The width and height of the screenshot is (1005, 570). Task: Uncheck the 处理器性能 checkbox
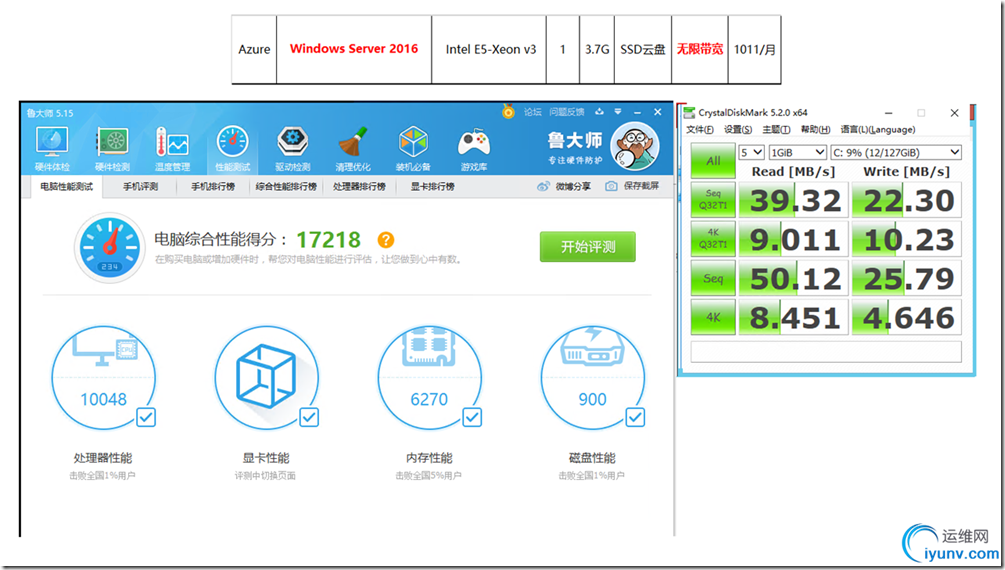pyautogui.click(x=146, y=418)
